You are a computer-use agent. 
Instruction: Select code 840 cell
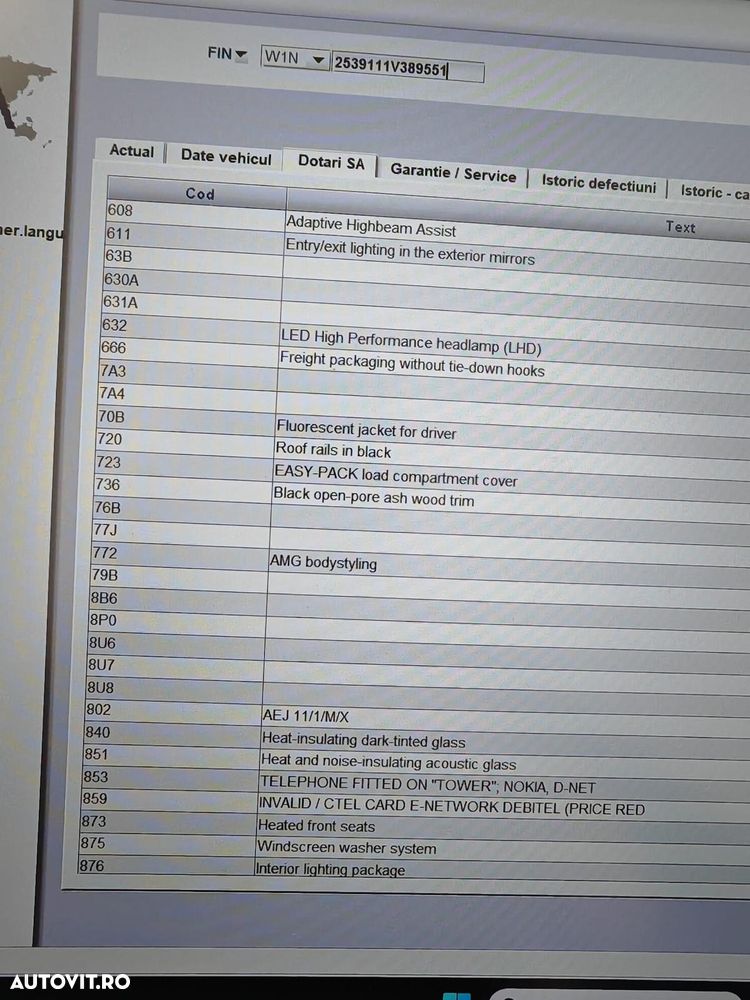(x=171, y=734)
